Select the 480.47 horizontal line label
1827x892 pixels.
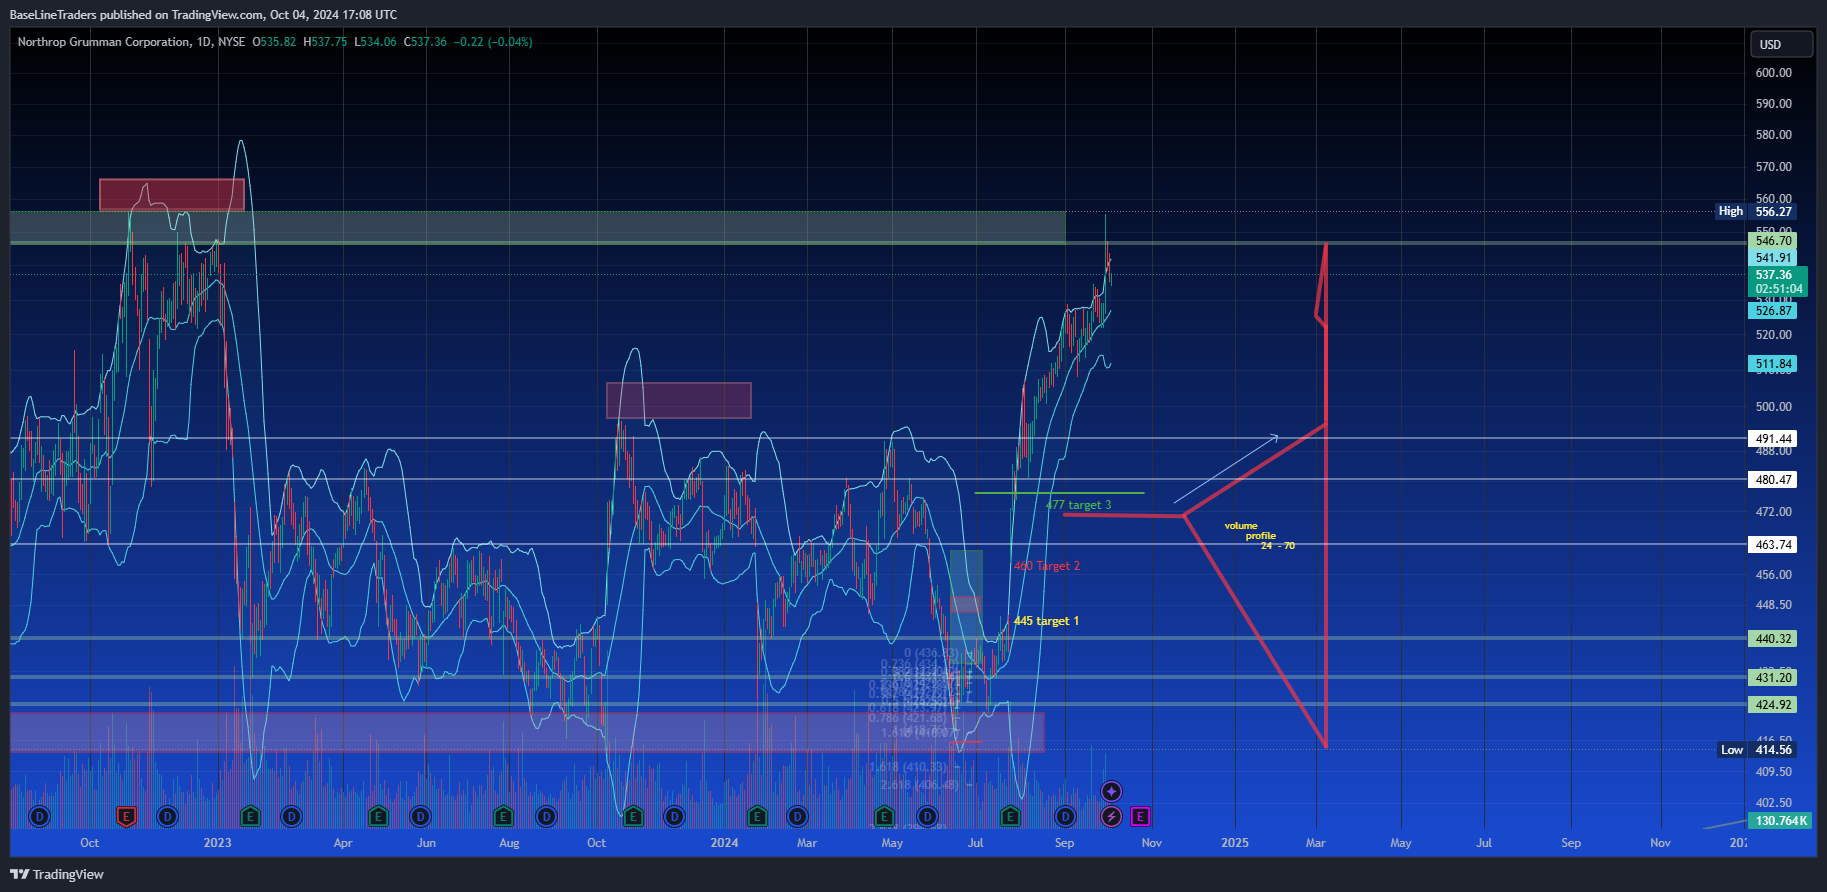(1773, 479)
